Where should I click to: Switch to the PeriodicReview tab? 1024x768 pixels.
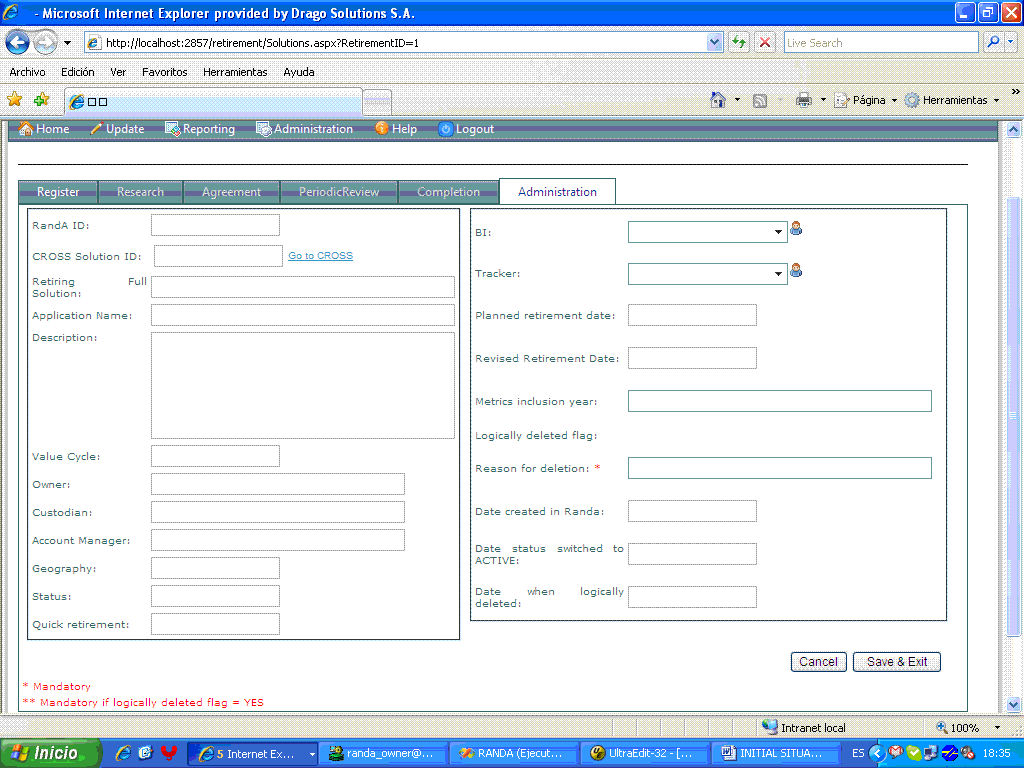(x=339, y=192)
